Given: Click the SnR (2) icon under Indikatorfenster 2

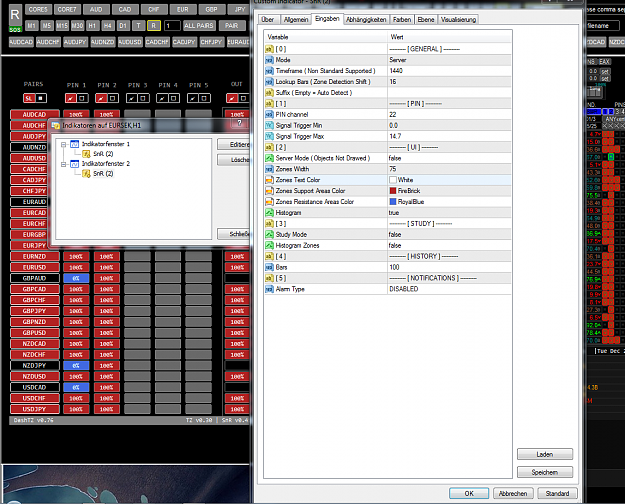Looking at the screenshot, I should point(86,173).
